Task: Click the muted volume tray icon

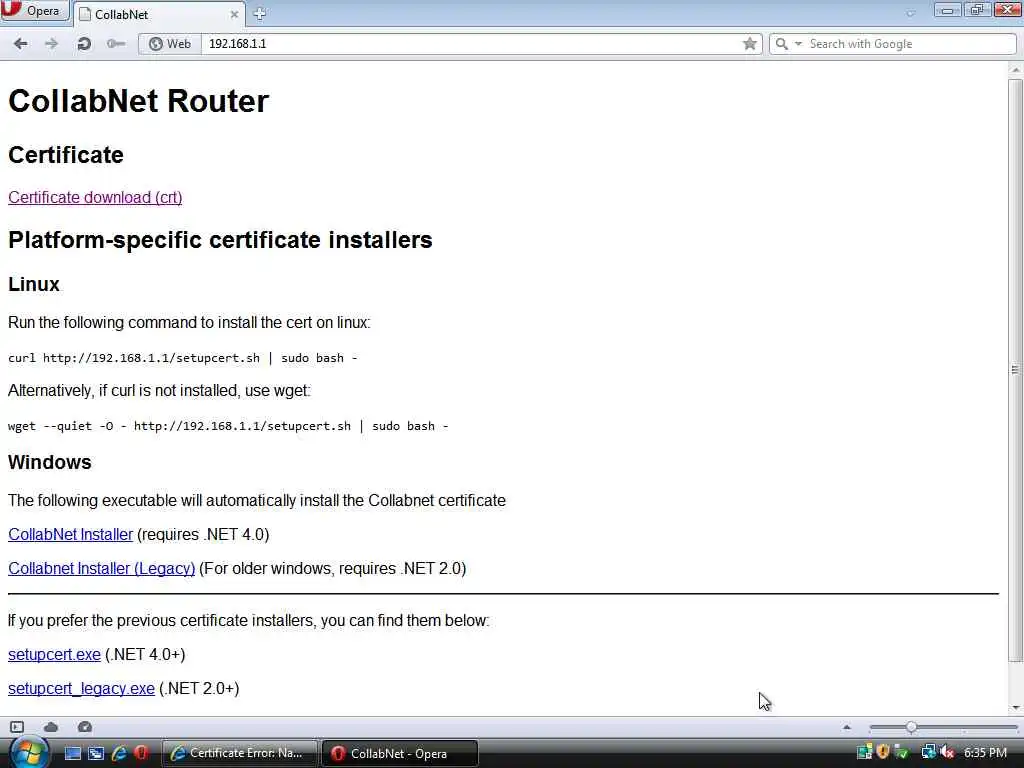Action: tap(948, 752)
